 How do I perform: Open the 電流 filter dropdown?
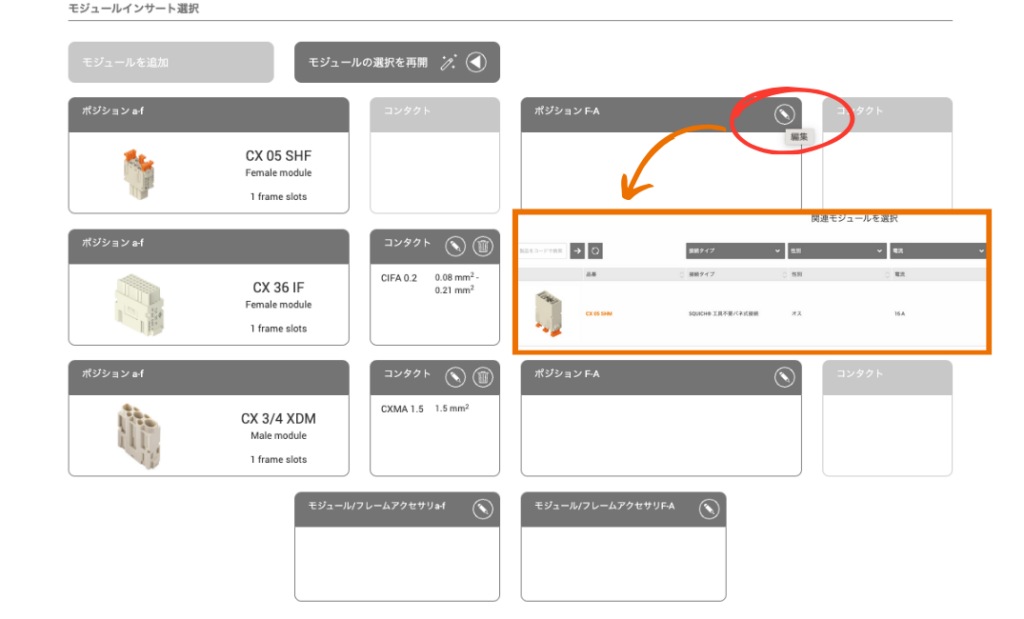pyautogui.click(x=938, y=251)
